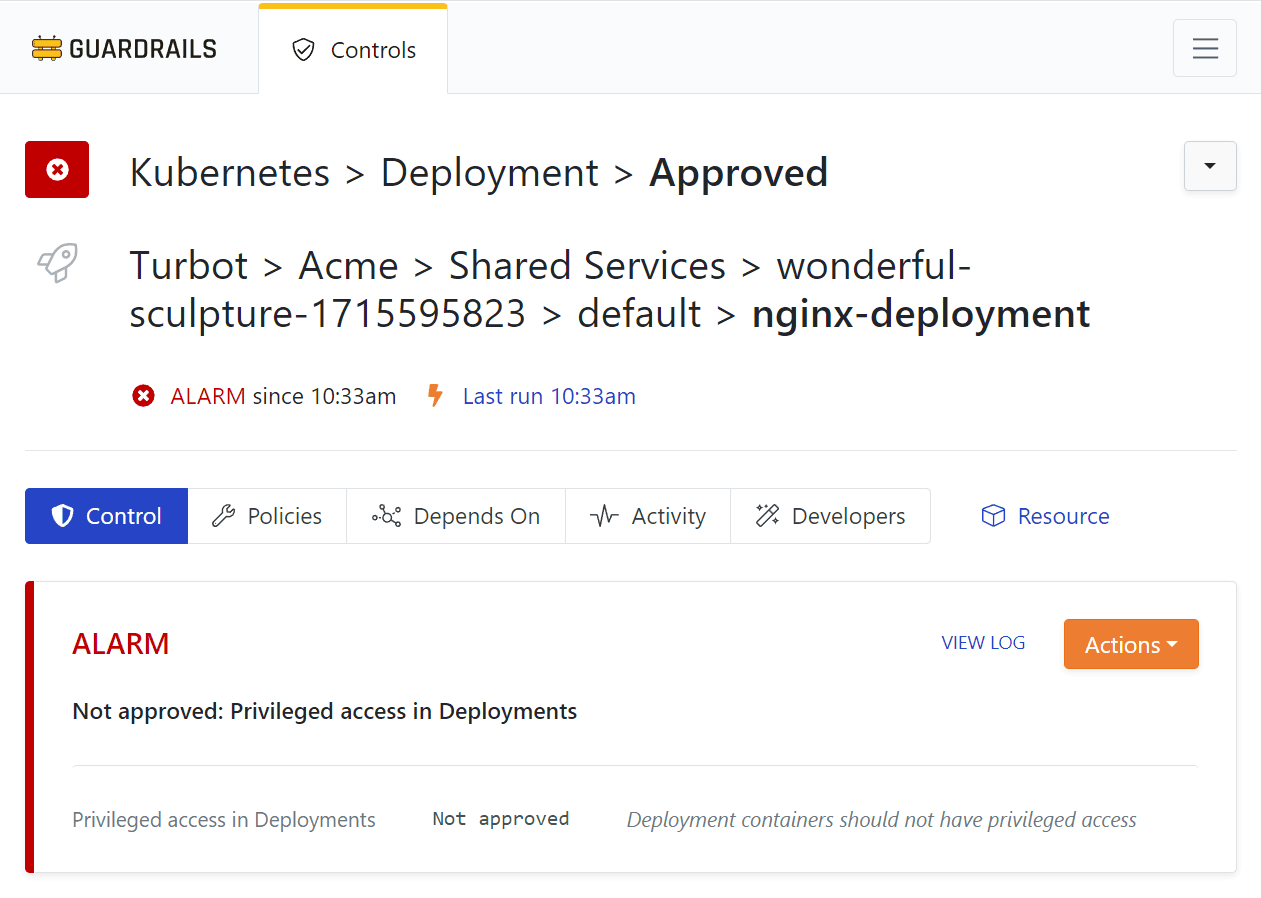Viewport: 1261px width, 898px height.
Task: Open the hamburger navigation menu
Action: (1204, 47)
